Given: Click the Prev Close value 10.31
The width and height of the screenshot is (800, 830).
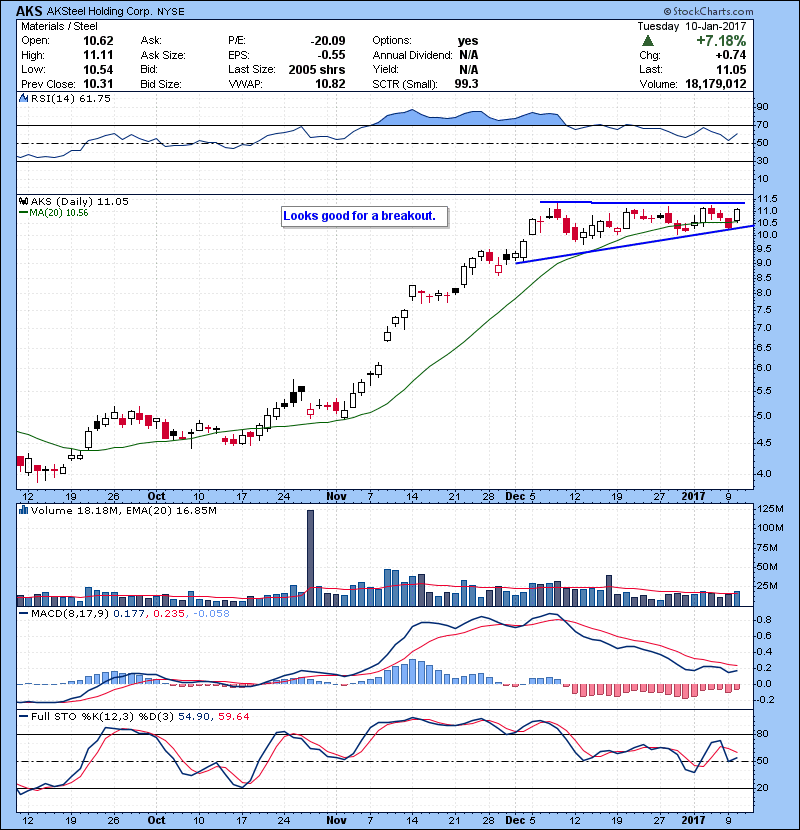Looking at the screenshot, I should 98,84.
